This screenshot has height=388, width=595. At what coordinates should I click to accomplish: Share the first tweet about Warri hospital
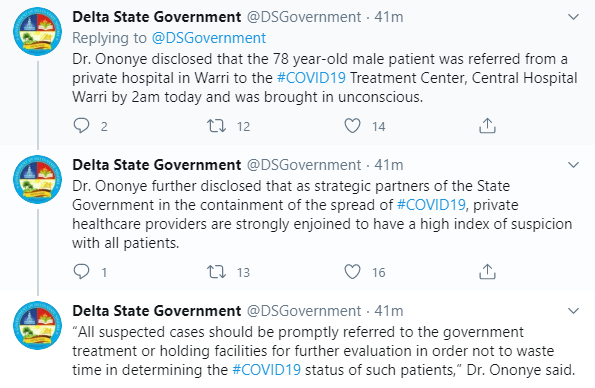coord(487,126)
